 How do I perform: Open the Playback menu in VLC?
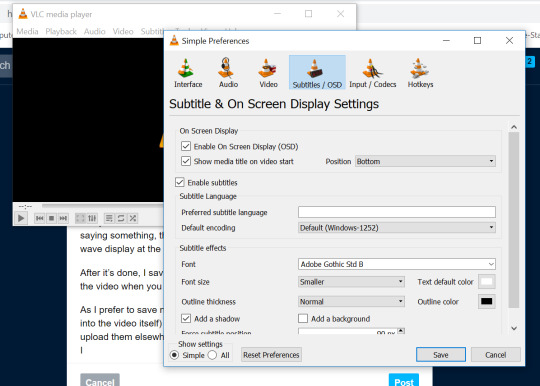click(61, 31)
